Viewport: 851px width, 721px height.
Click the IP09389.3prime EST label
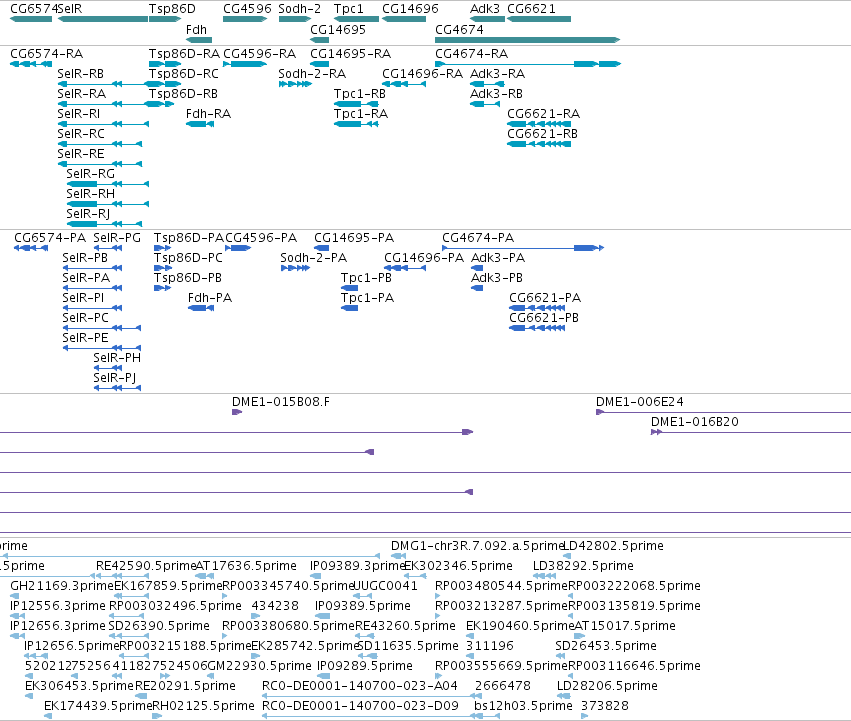[x=357, y=566]
